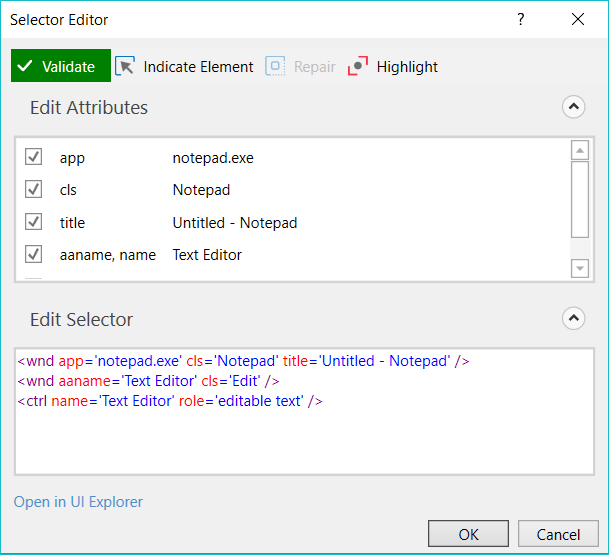This screenshot has height=555, width=609.
Task: Click the ctrl name='Text Editor' selector line
Action: (170, 401)
